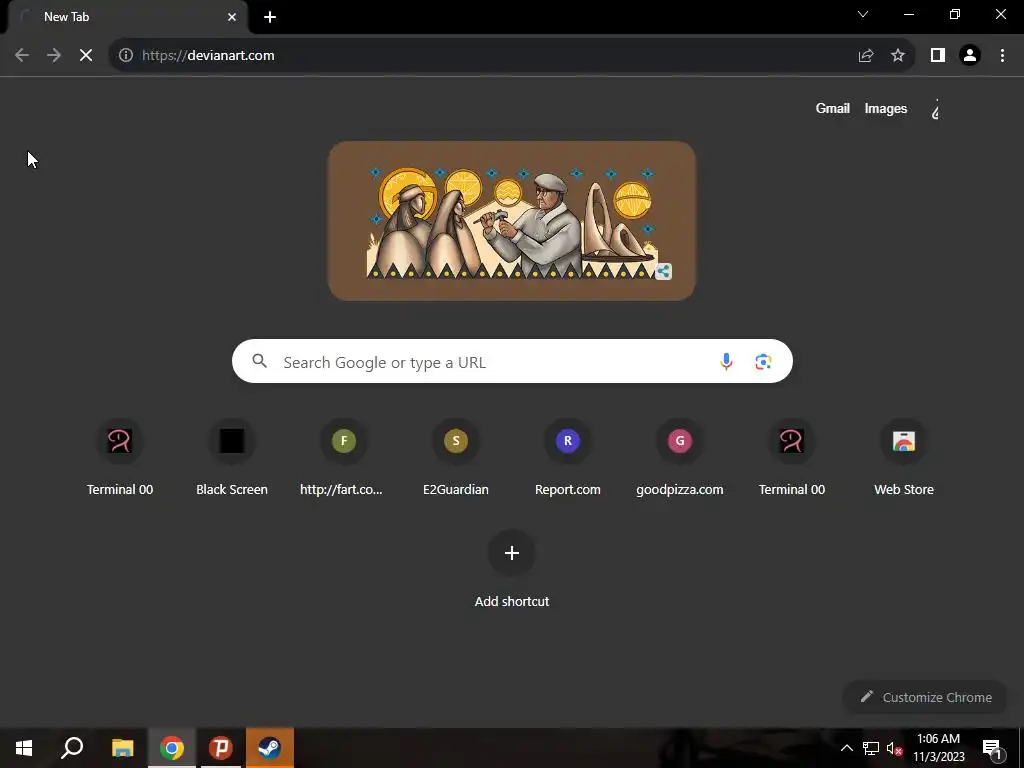Screen dimensions: 1024x768
Task: Click the Chrome taskbar icon
Action: click(x=172, y=748)
